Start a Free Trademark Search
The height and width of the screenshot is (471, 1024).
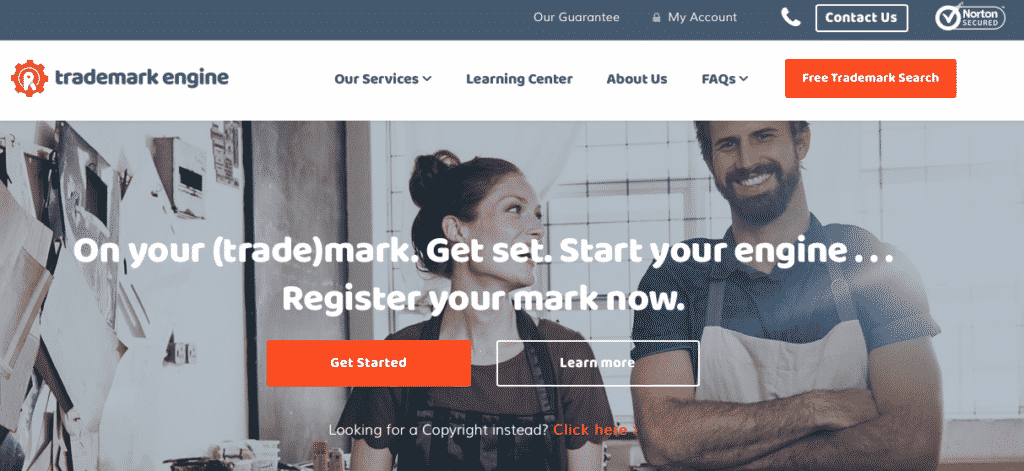871,78
